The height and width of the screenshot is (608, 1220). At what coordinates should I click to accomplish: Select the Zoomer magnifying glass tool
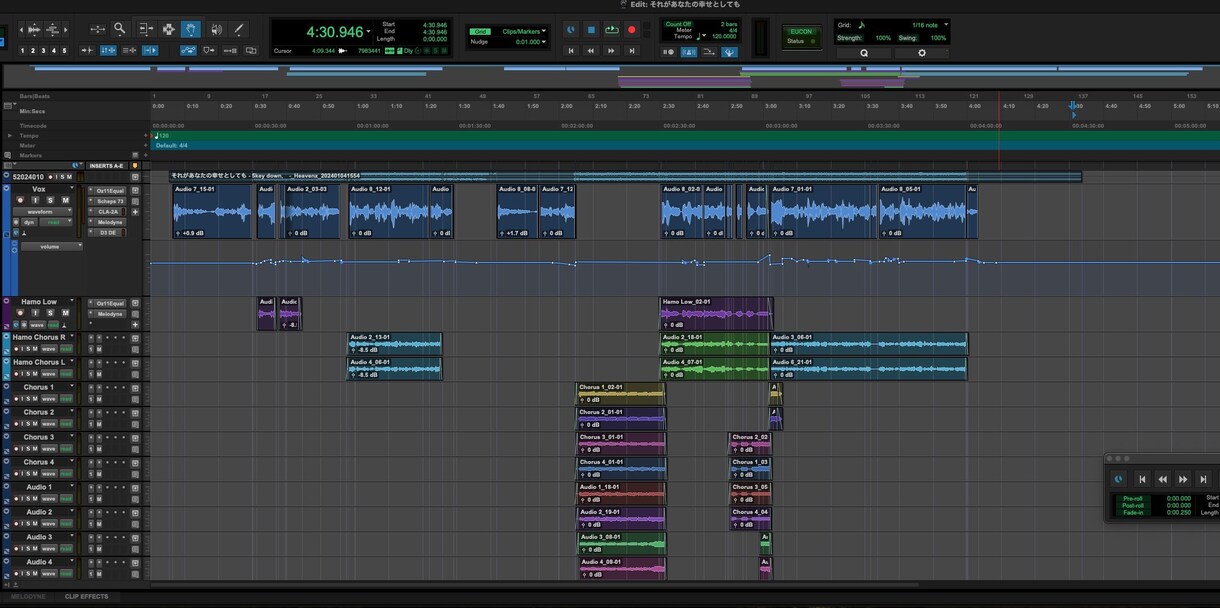[120, 29]
